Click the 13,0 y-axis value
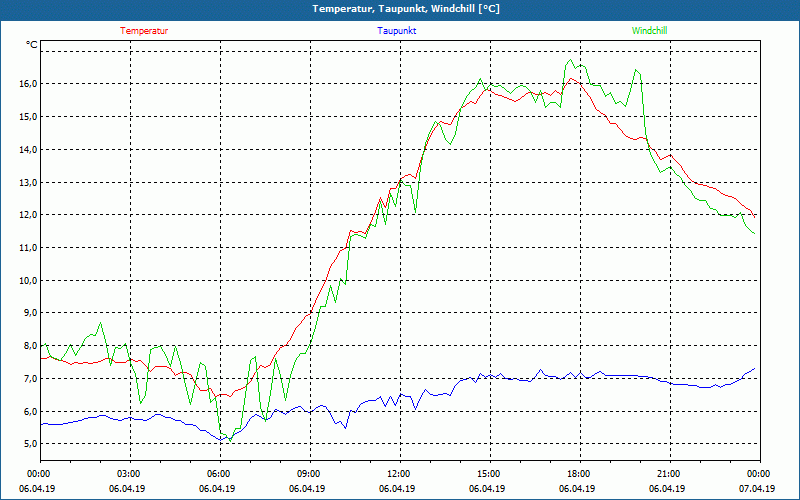The width and height of the screenshot is (800, 500). (x=29, y=182)
